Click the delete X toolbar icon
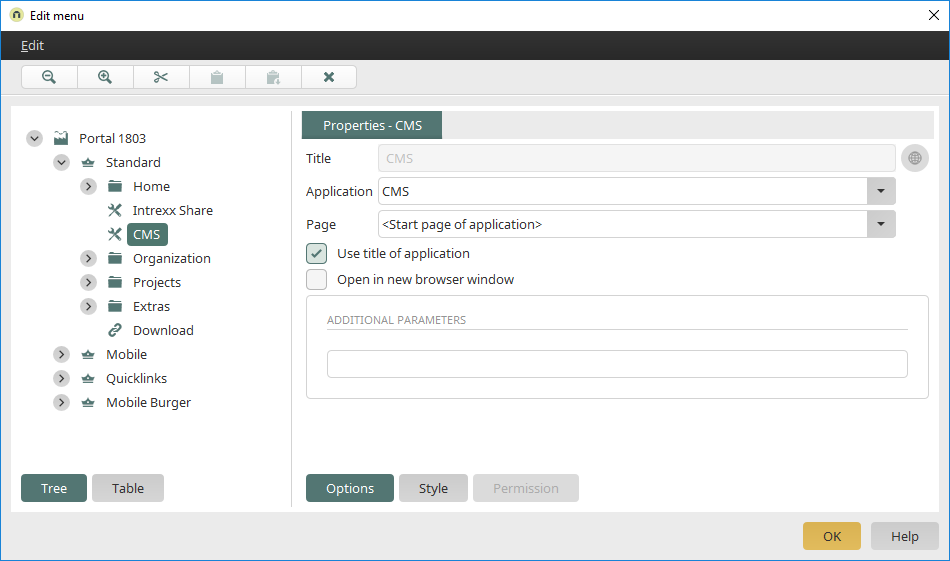 (x=329, y=77)
